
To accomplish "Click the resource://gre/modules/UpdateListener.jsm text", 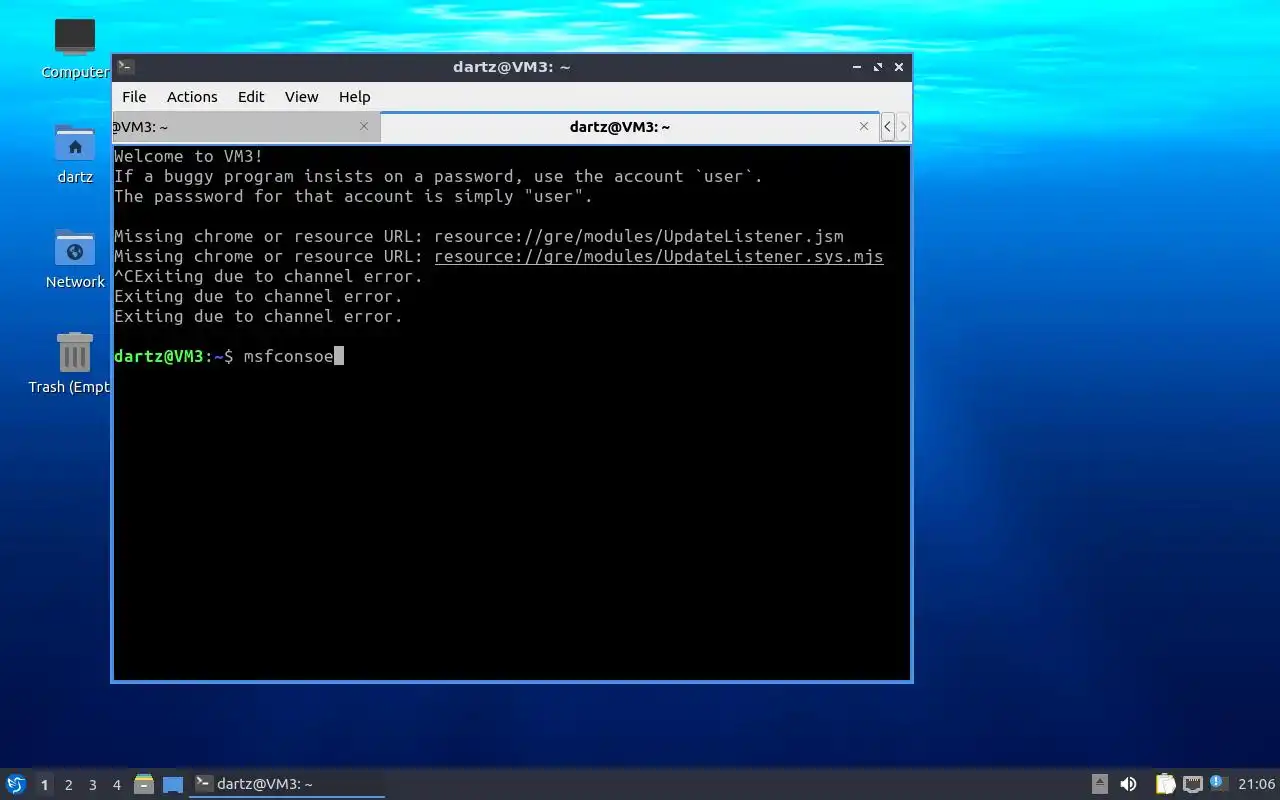I will (639, 237).
